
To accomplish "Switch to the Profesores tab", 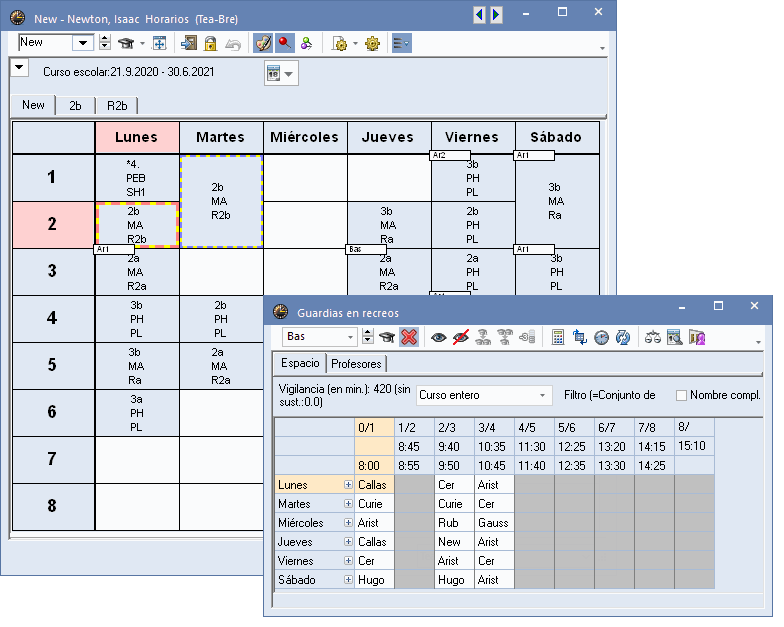I will (x=356, y=364).
